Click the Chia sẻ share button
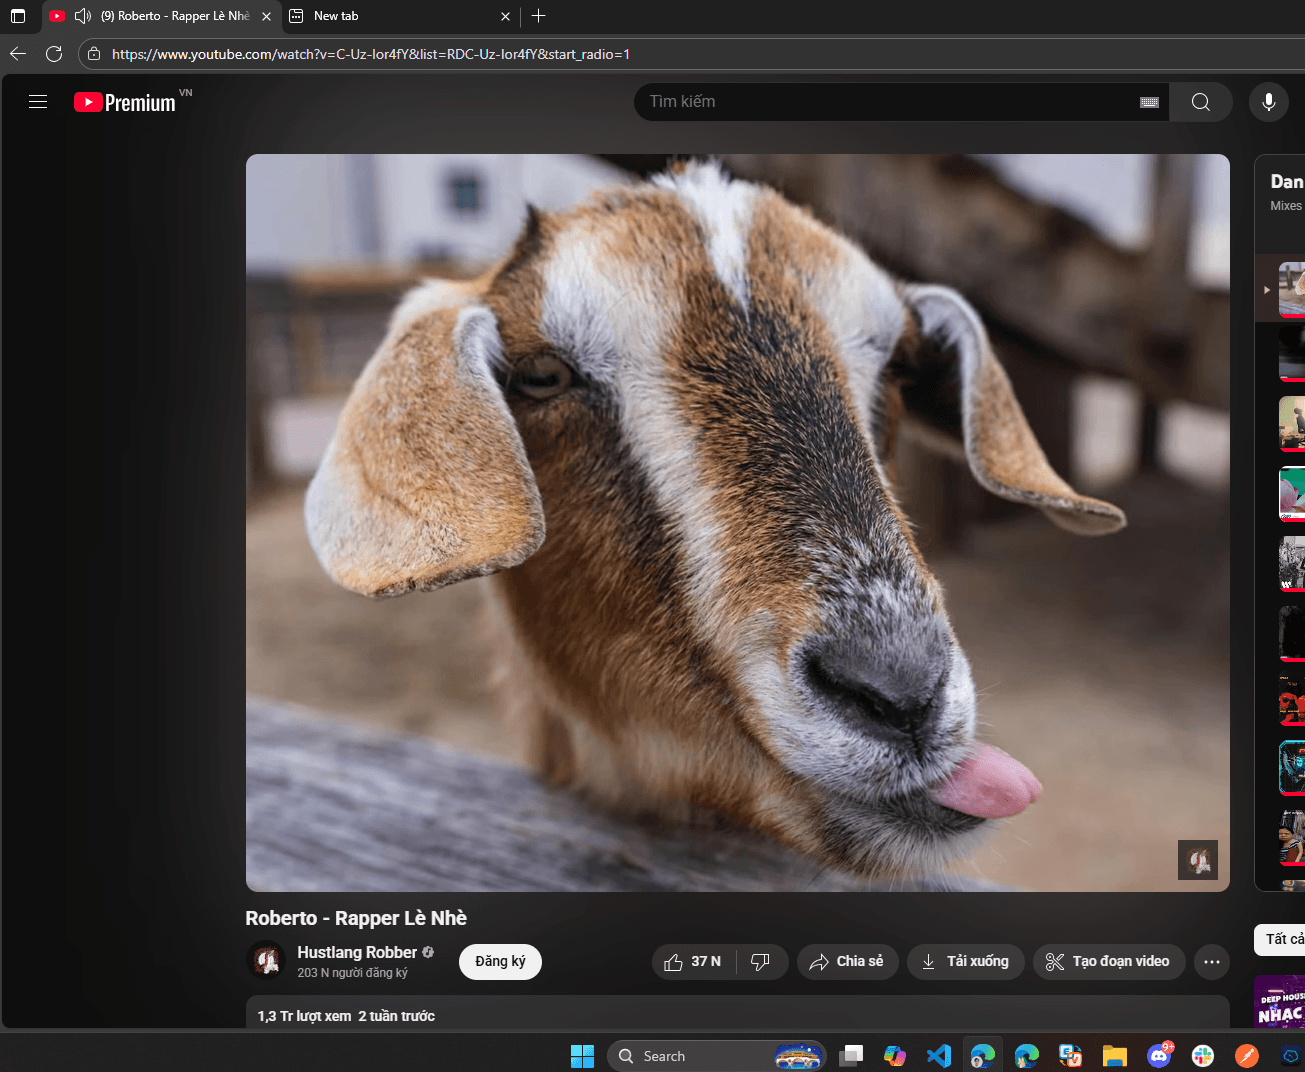 click(x=847, y=962)
